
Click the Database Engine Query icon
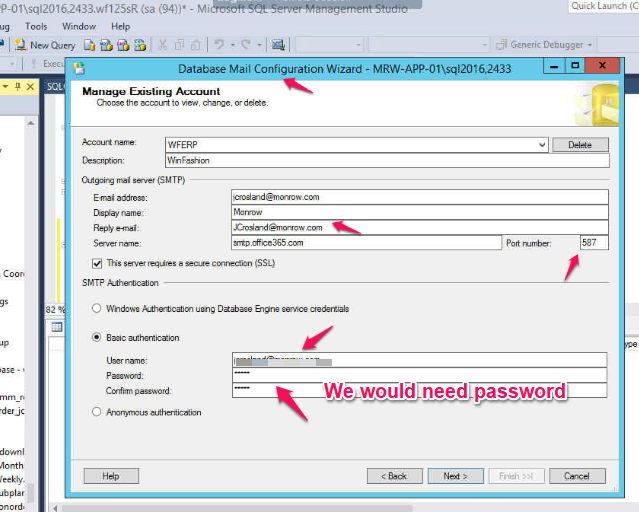pos(89,45)
